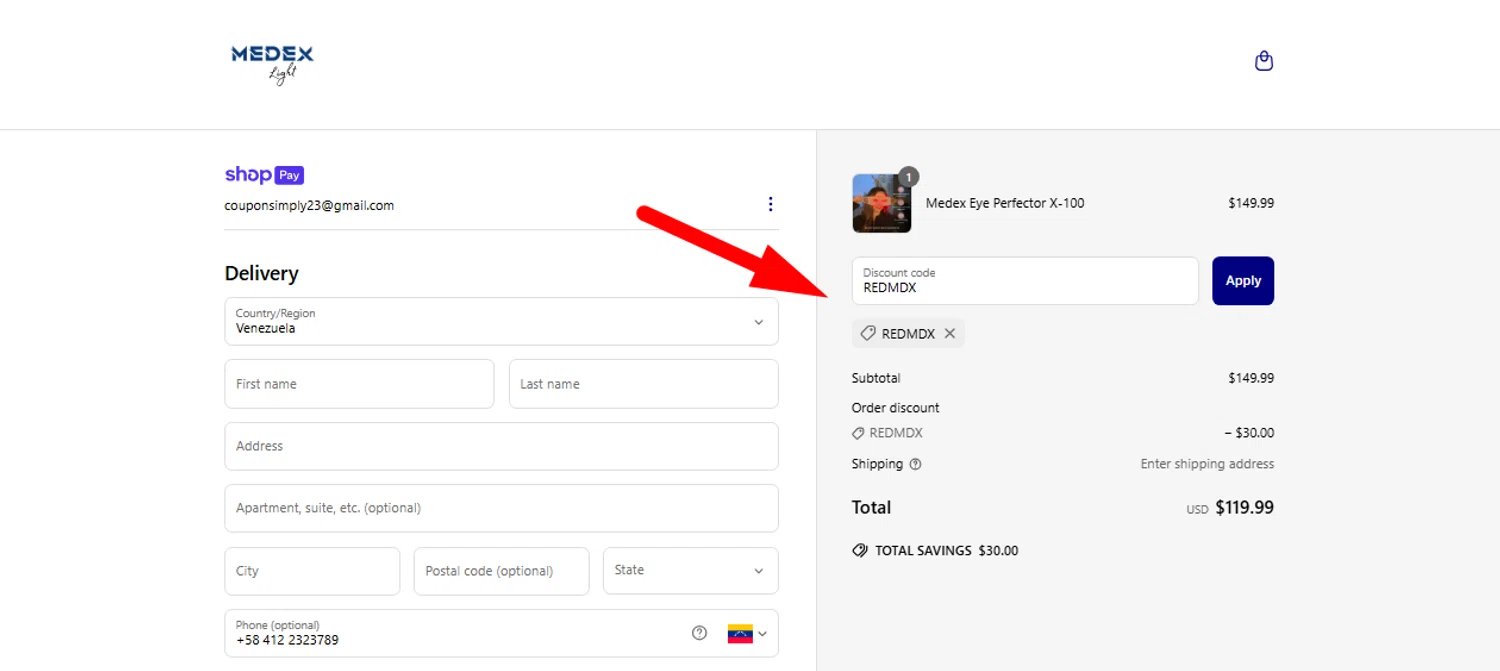Click the tag icon beside TOTAL SAVINGS
Screen dimensions: 1500x671
click(x=860, y=551)
